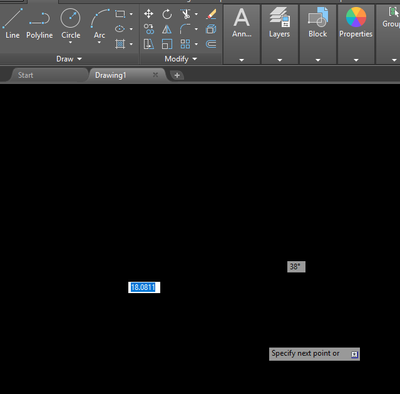
Task: Click the Erase tool icon
Action: (x=211, y=14)
